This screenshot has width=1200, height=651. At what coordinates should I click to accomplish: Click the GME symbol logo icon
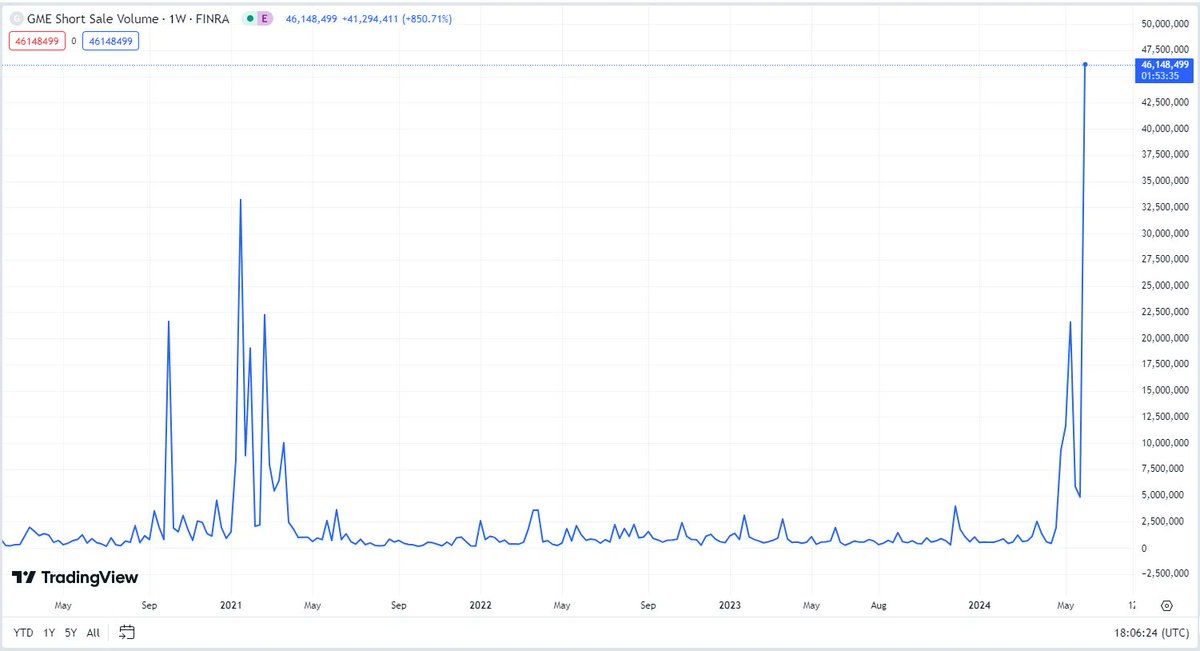(16, 18)
